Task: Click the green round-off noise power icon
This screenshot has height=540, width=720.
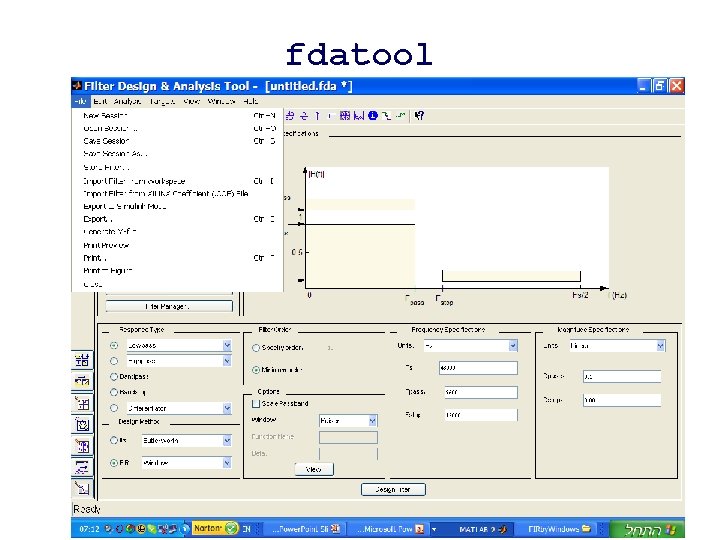Action: click(x=400, y=116)
